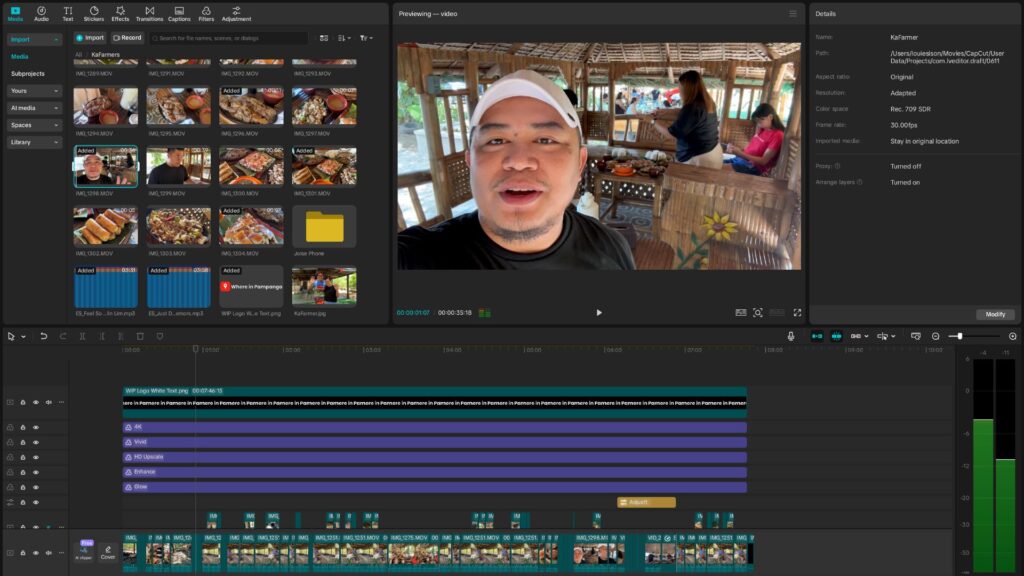Click the Undo icon above the timeline
The height and width of the screenshot is (576, 1024).
(x=42, y=337)
